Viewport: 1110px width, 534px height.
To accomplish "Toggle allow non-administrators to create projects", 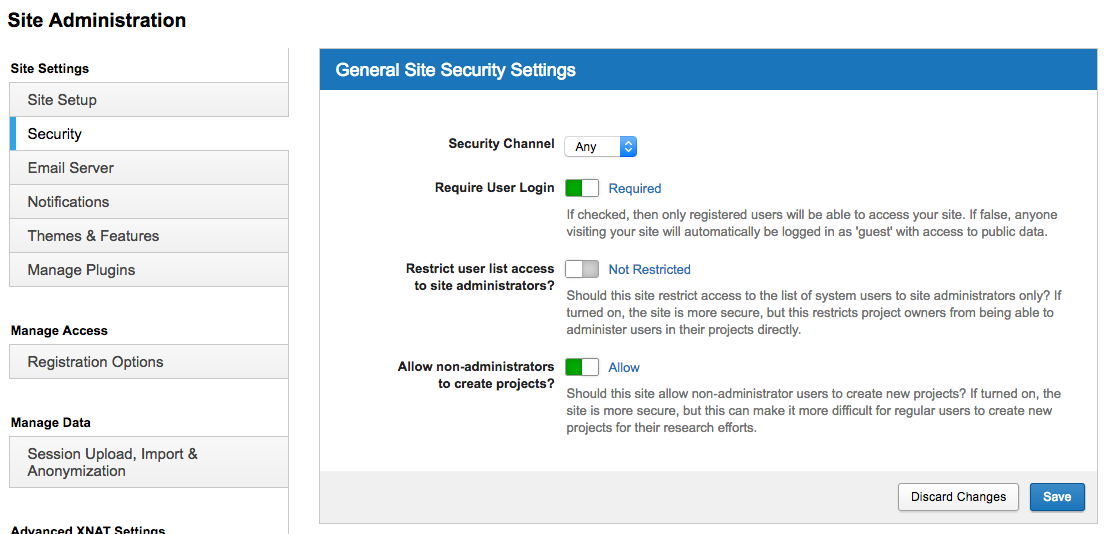I will (x=582, y=367).
